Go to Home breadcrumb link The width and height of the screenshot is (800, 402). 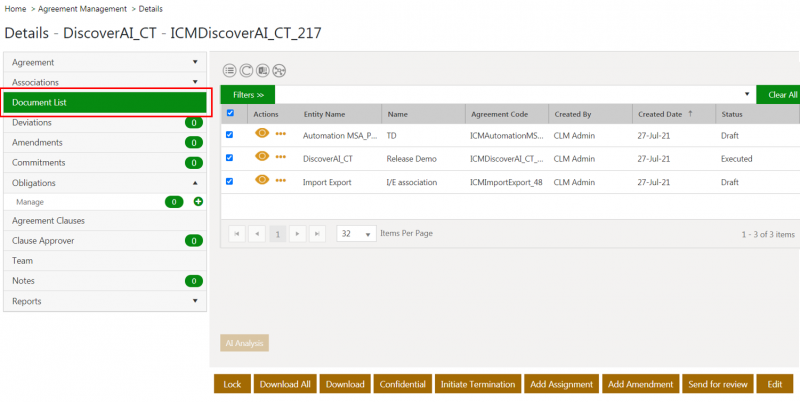15,9
